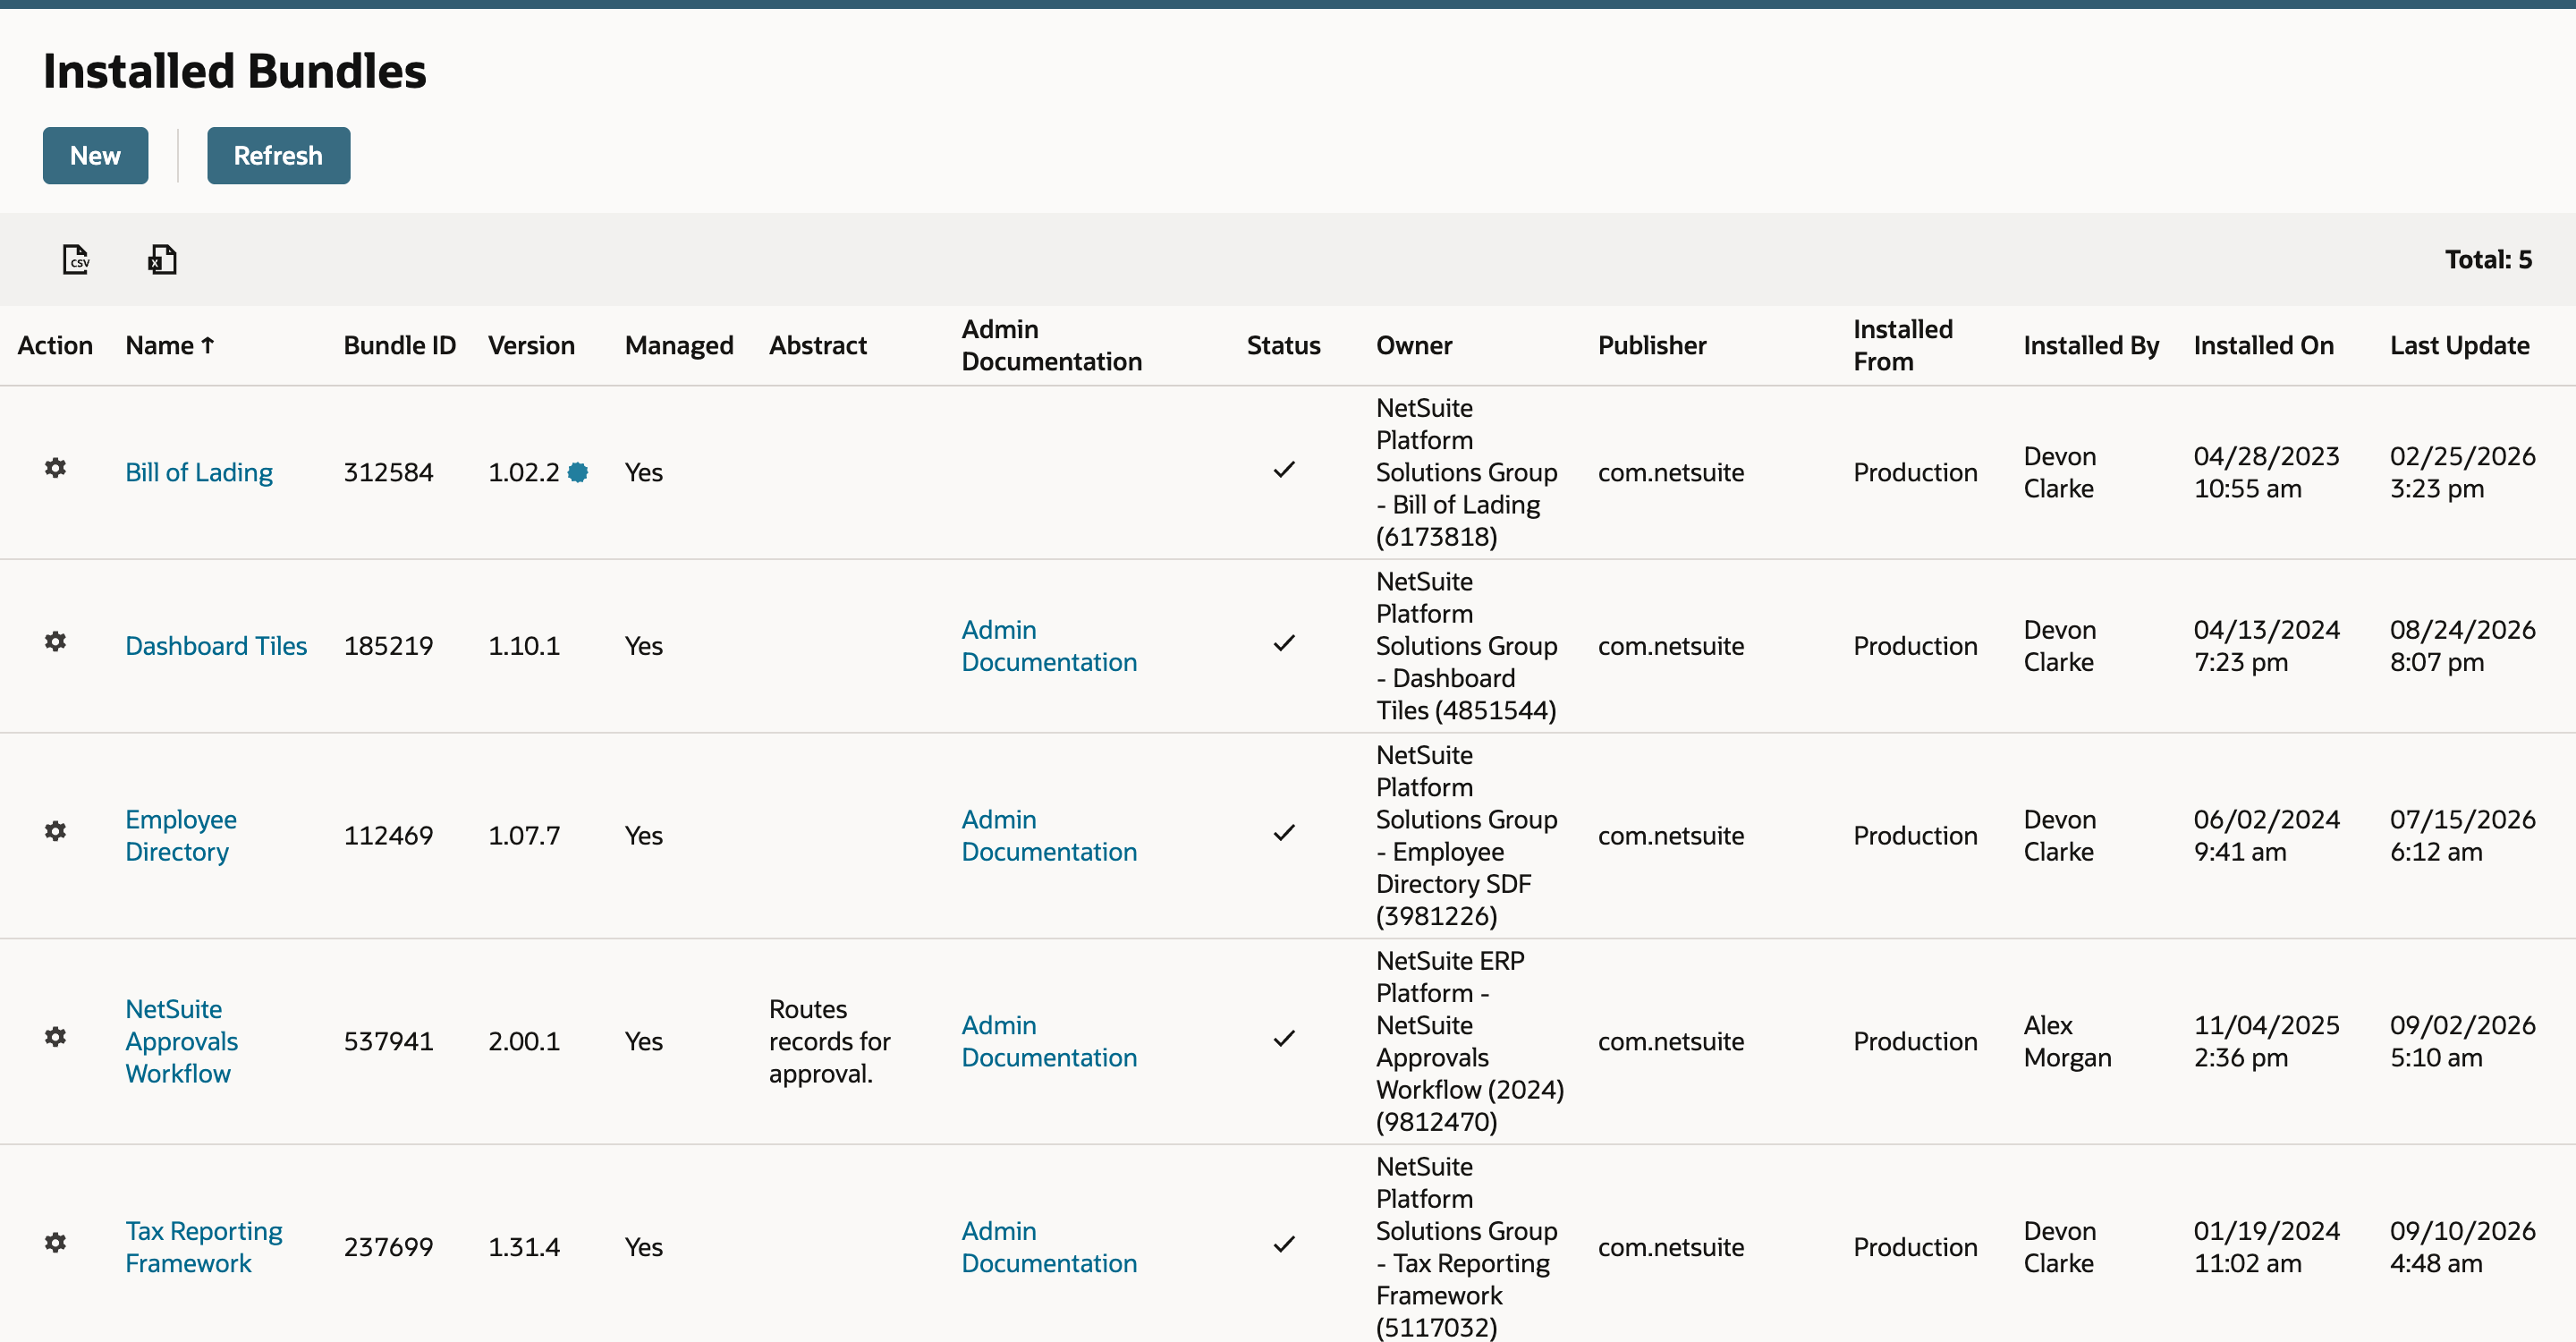
Task: View Admin Documentation for Tax Reporting Framework
Action: [x=1049, y=1247]
